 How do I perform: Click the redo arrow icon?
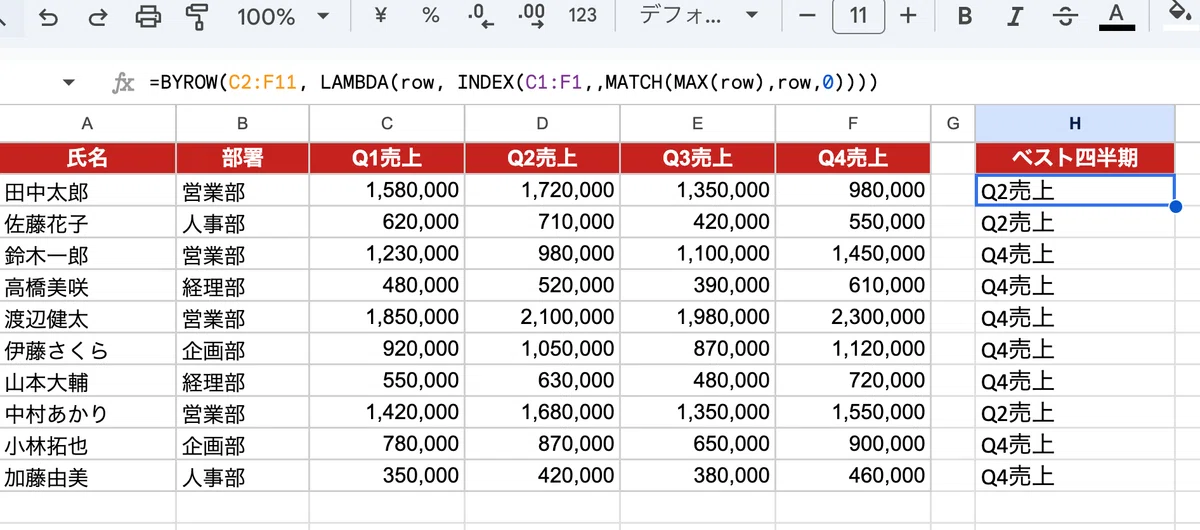click(x=98, y=16)
